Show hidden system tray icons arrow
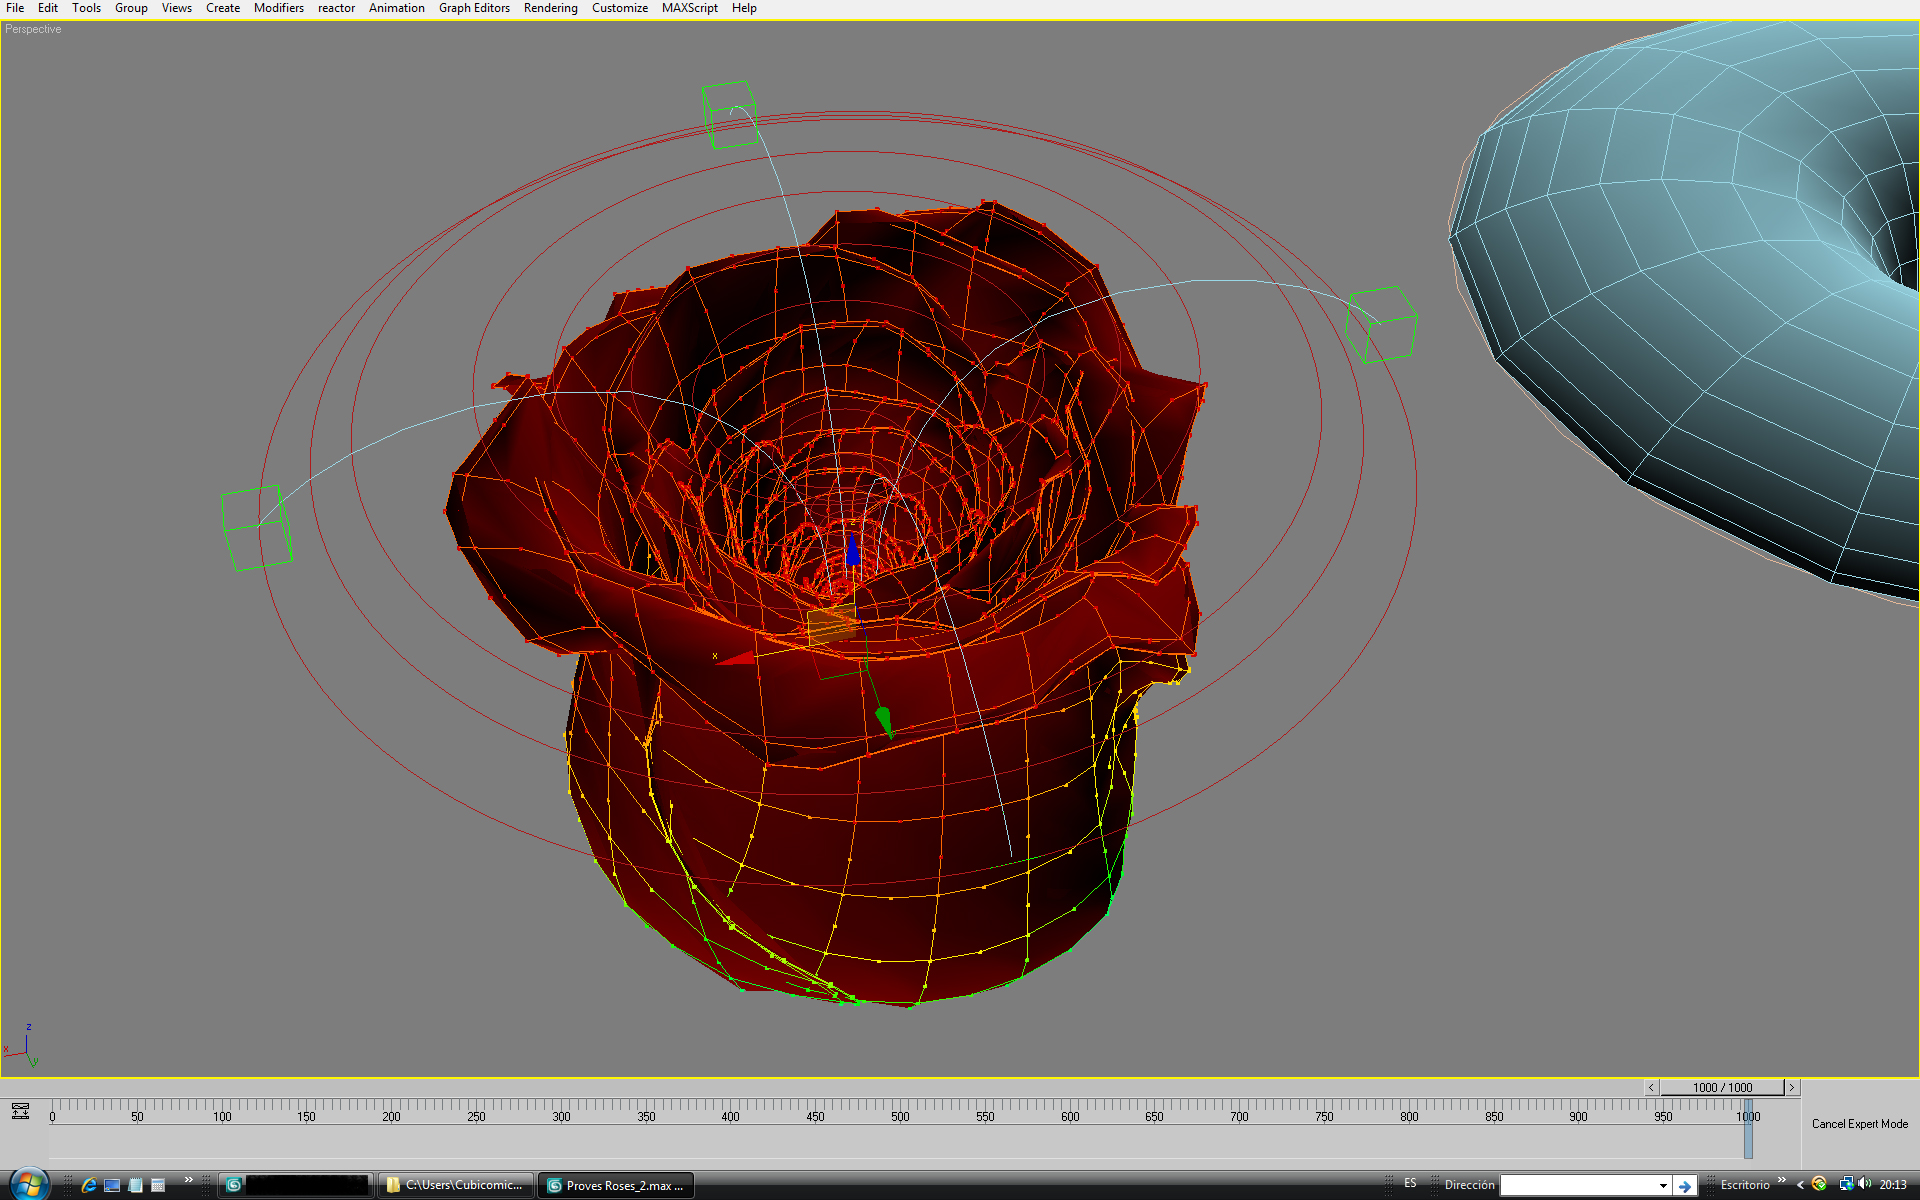 click(x=1800, y=1185)
